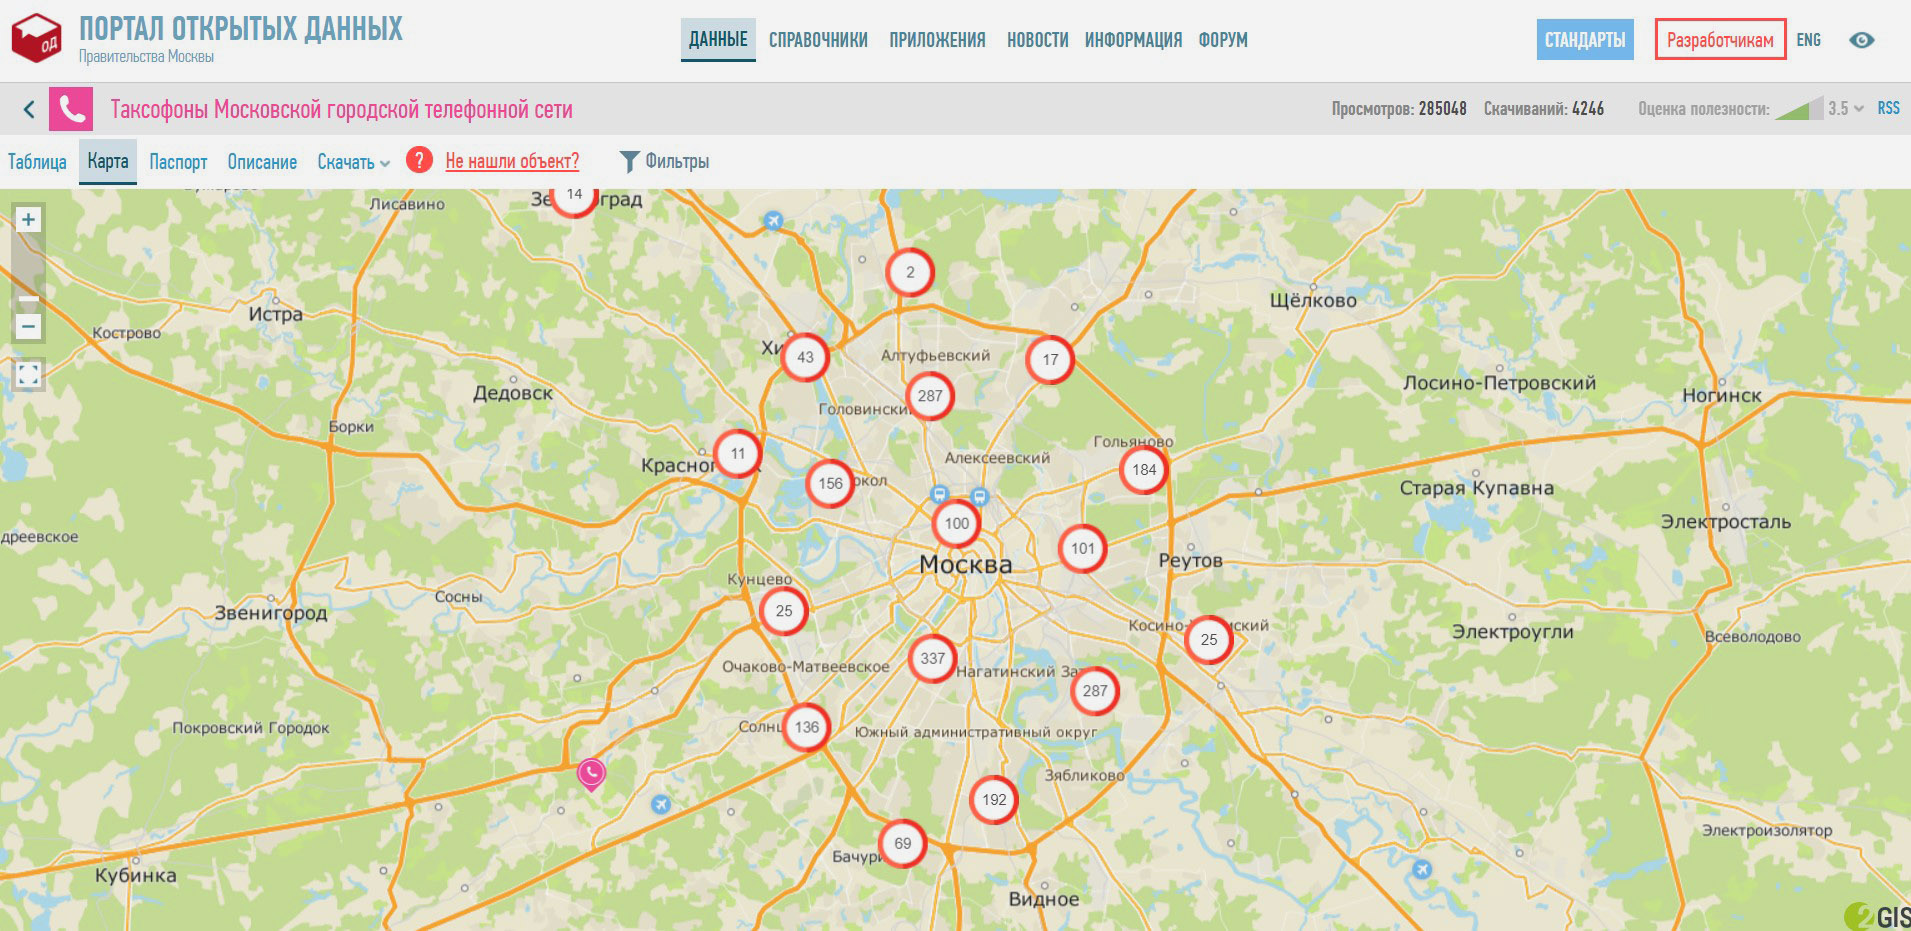Open cluster marker 192
Image resolution: width=1911 pixels, height=931 pixels.
point(993,799)
